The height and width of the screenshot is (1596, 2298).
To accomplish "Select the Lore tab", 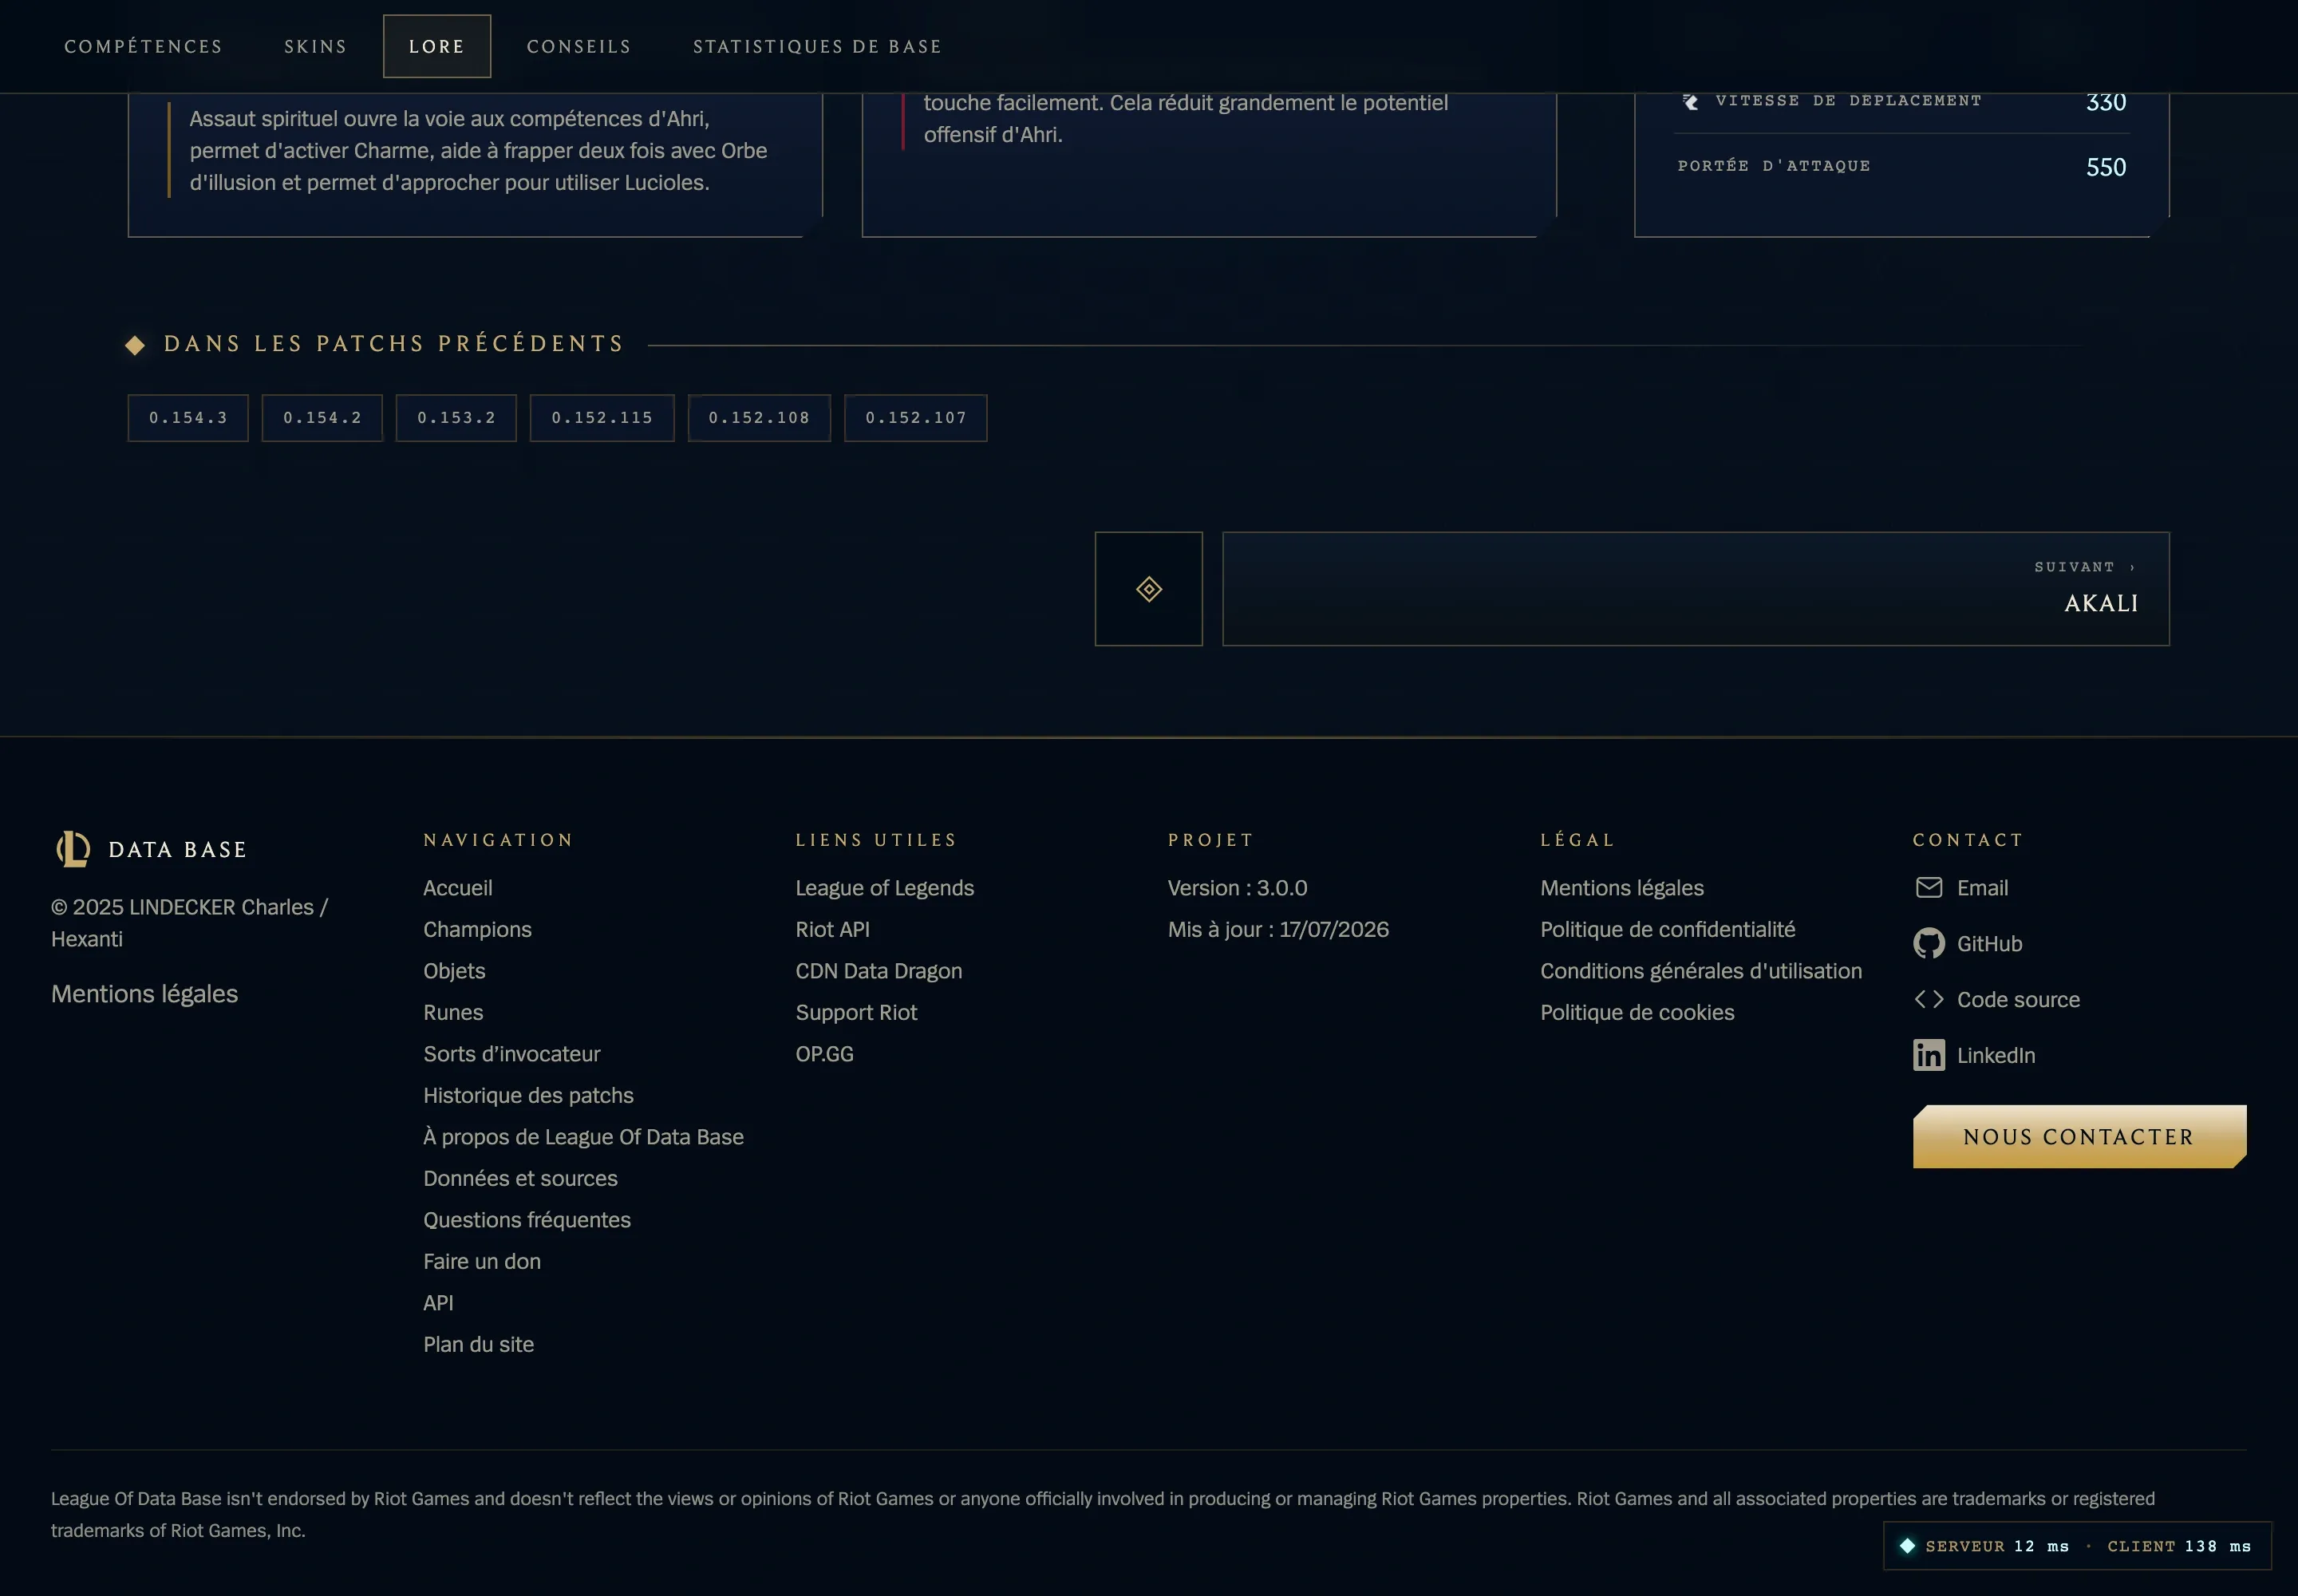I will point(437,47).
